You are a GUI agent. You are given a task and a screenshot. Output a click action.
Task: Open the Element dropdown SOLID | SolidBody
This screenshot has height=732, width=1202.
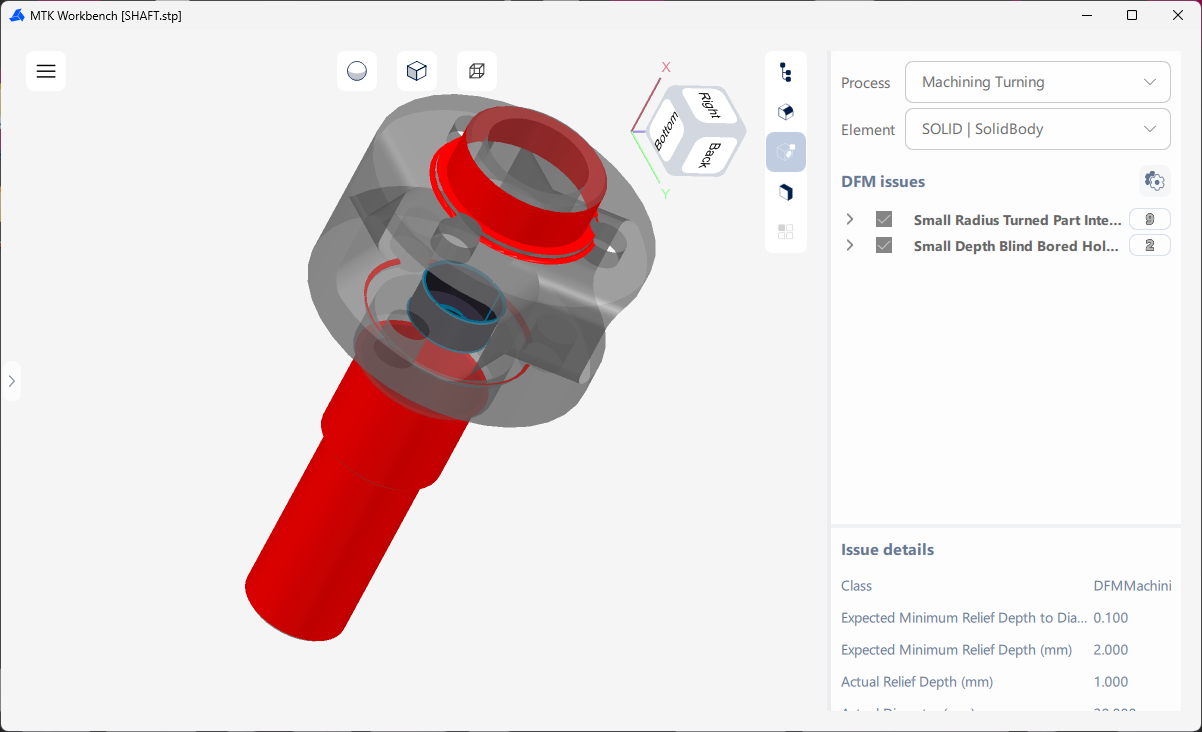1037,129
